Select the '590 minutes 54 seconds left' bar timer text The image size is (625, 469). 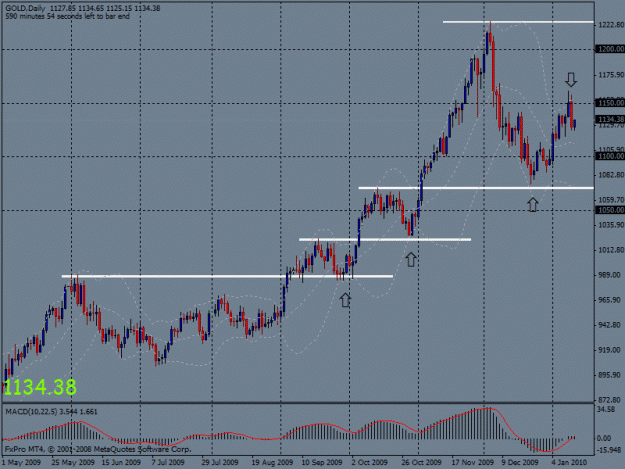coord(67,16)
